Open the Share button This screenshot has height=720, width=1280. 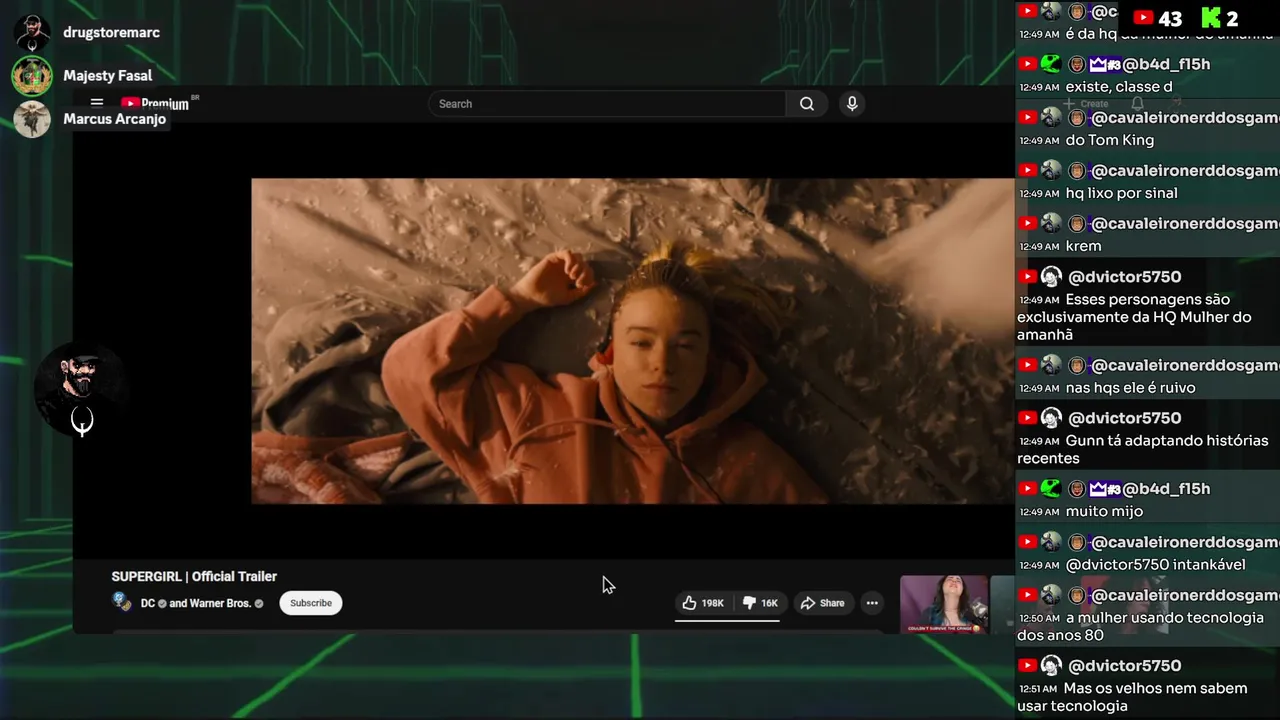pos(823,603)
